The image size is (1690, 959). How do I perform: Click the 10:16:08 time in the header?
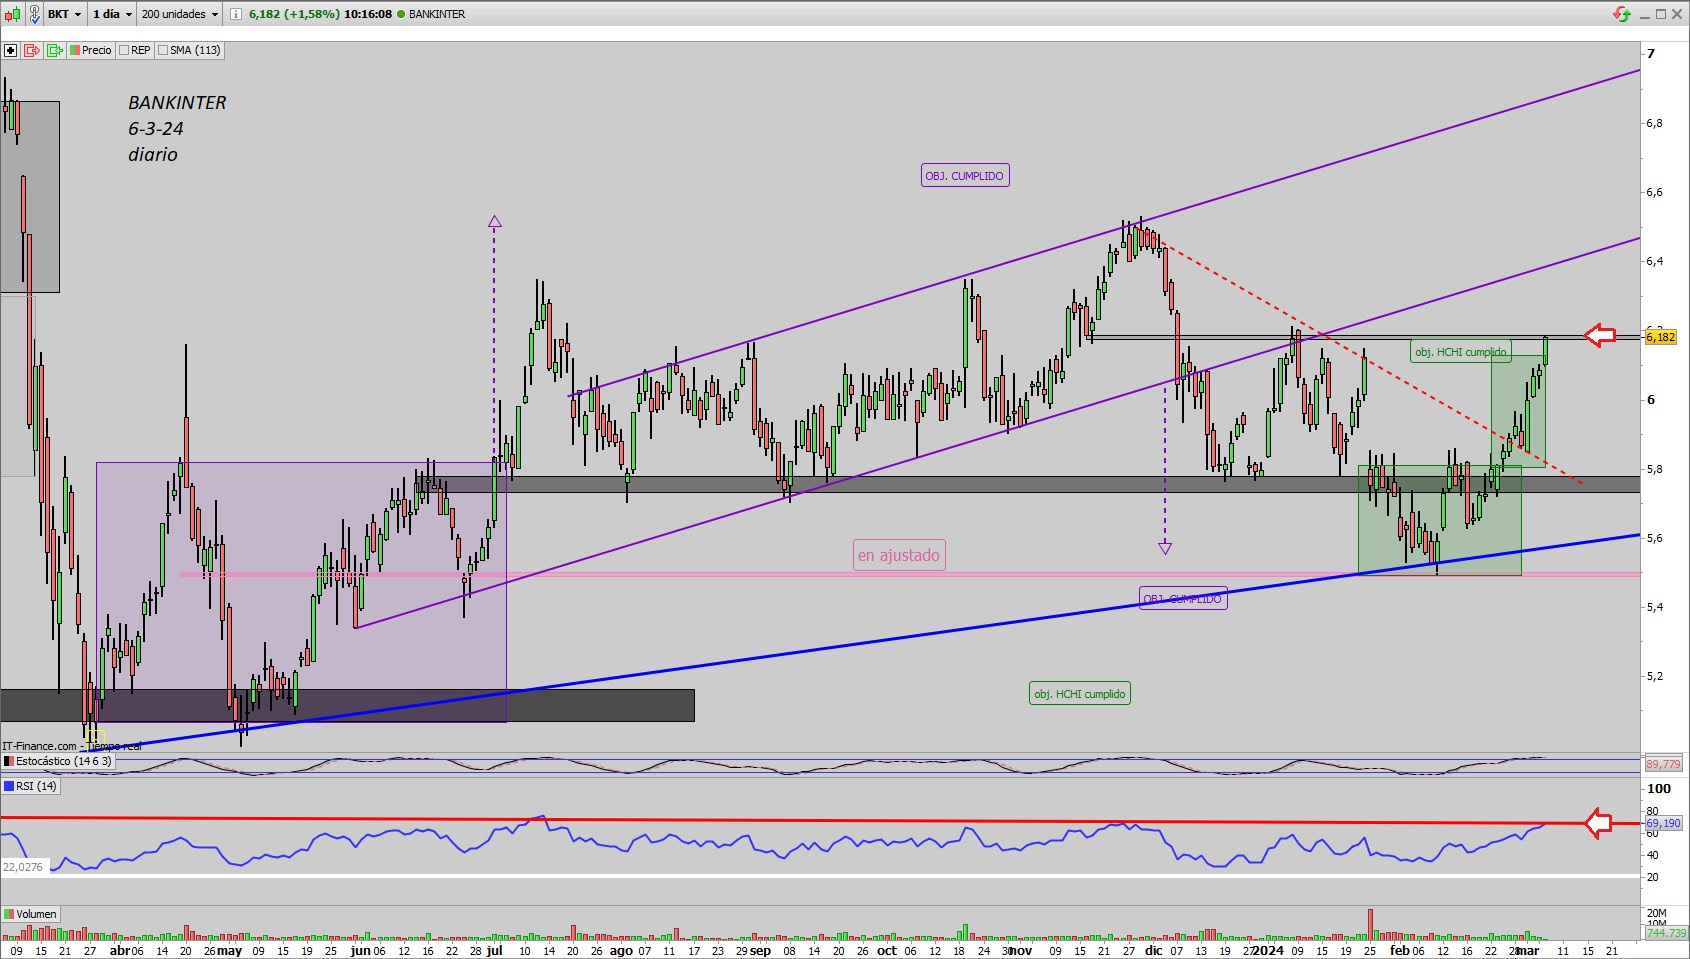pos(368,14)
